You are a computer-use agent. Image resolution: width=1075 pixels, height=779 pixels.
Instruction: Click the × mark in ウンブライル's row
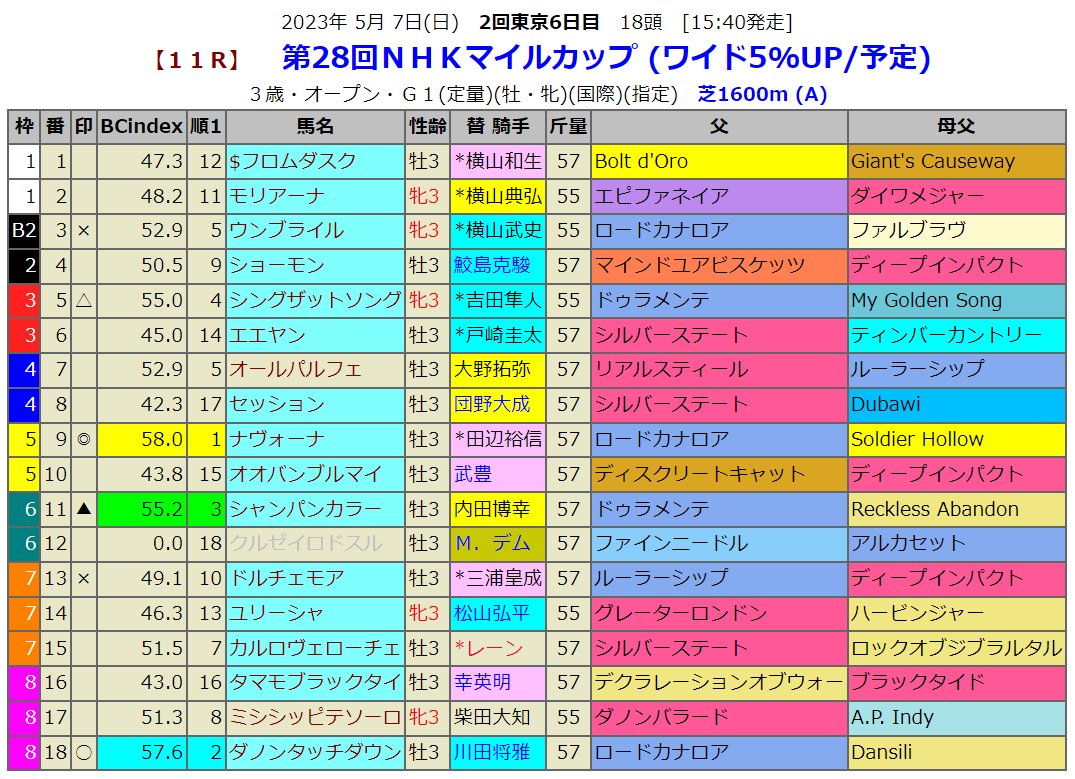click(x=84, y=230)
